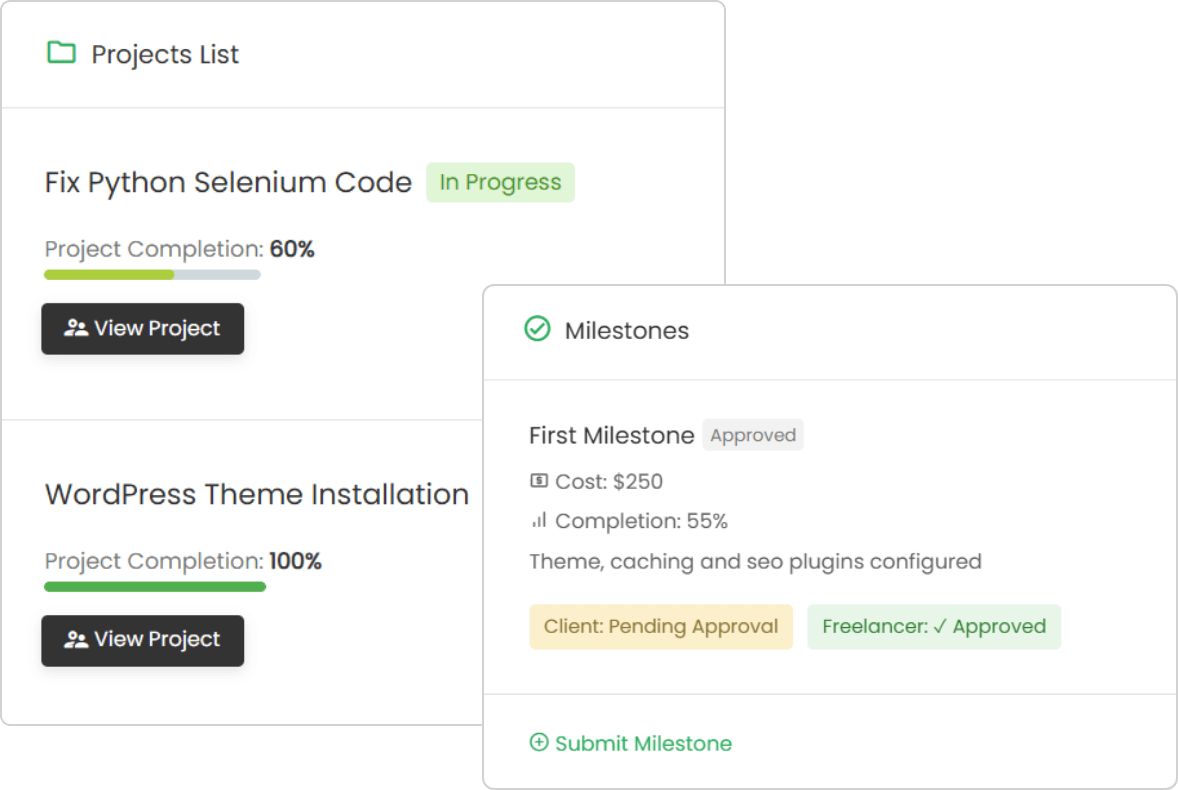The height and width of the screenshot is (790, 1178).
Task: Click the green checkmark circle Milestones icon
Action: tap(538, 329)
